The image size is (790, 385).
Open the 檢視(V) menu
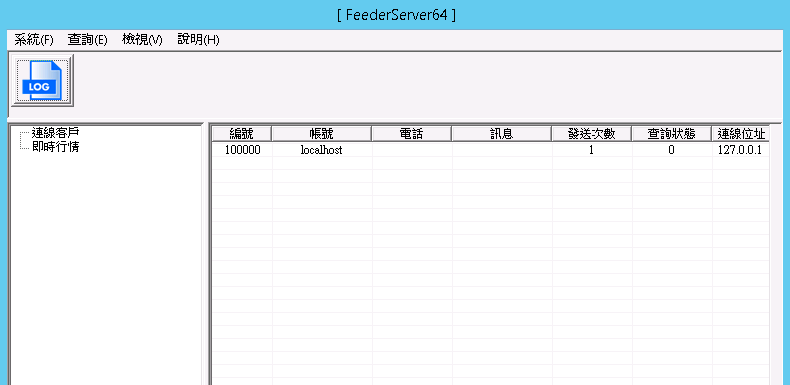point(142,40)
